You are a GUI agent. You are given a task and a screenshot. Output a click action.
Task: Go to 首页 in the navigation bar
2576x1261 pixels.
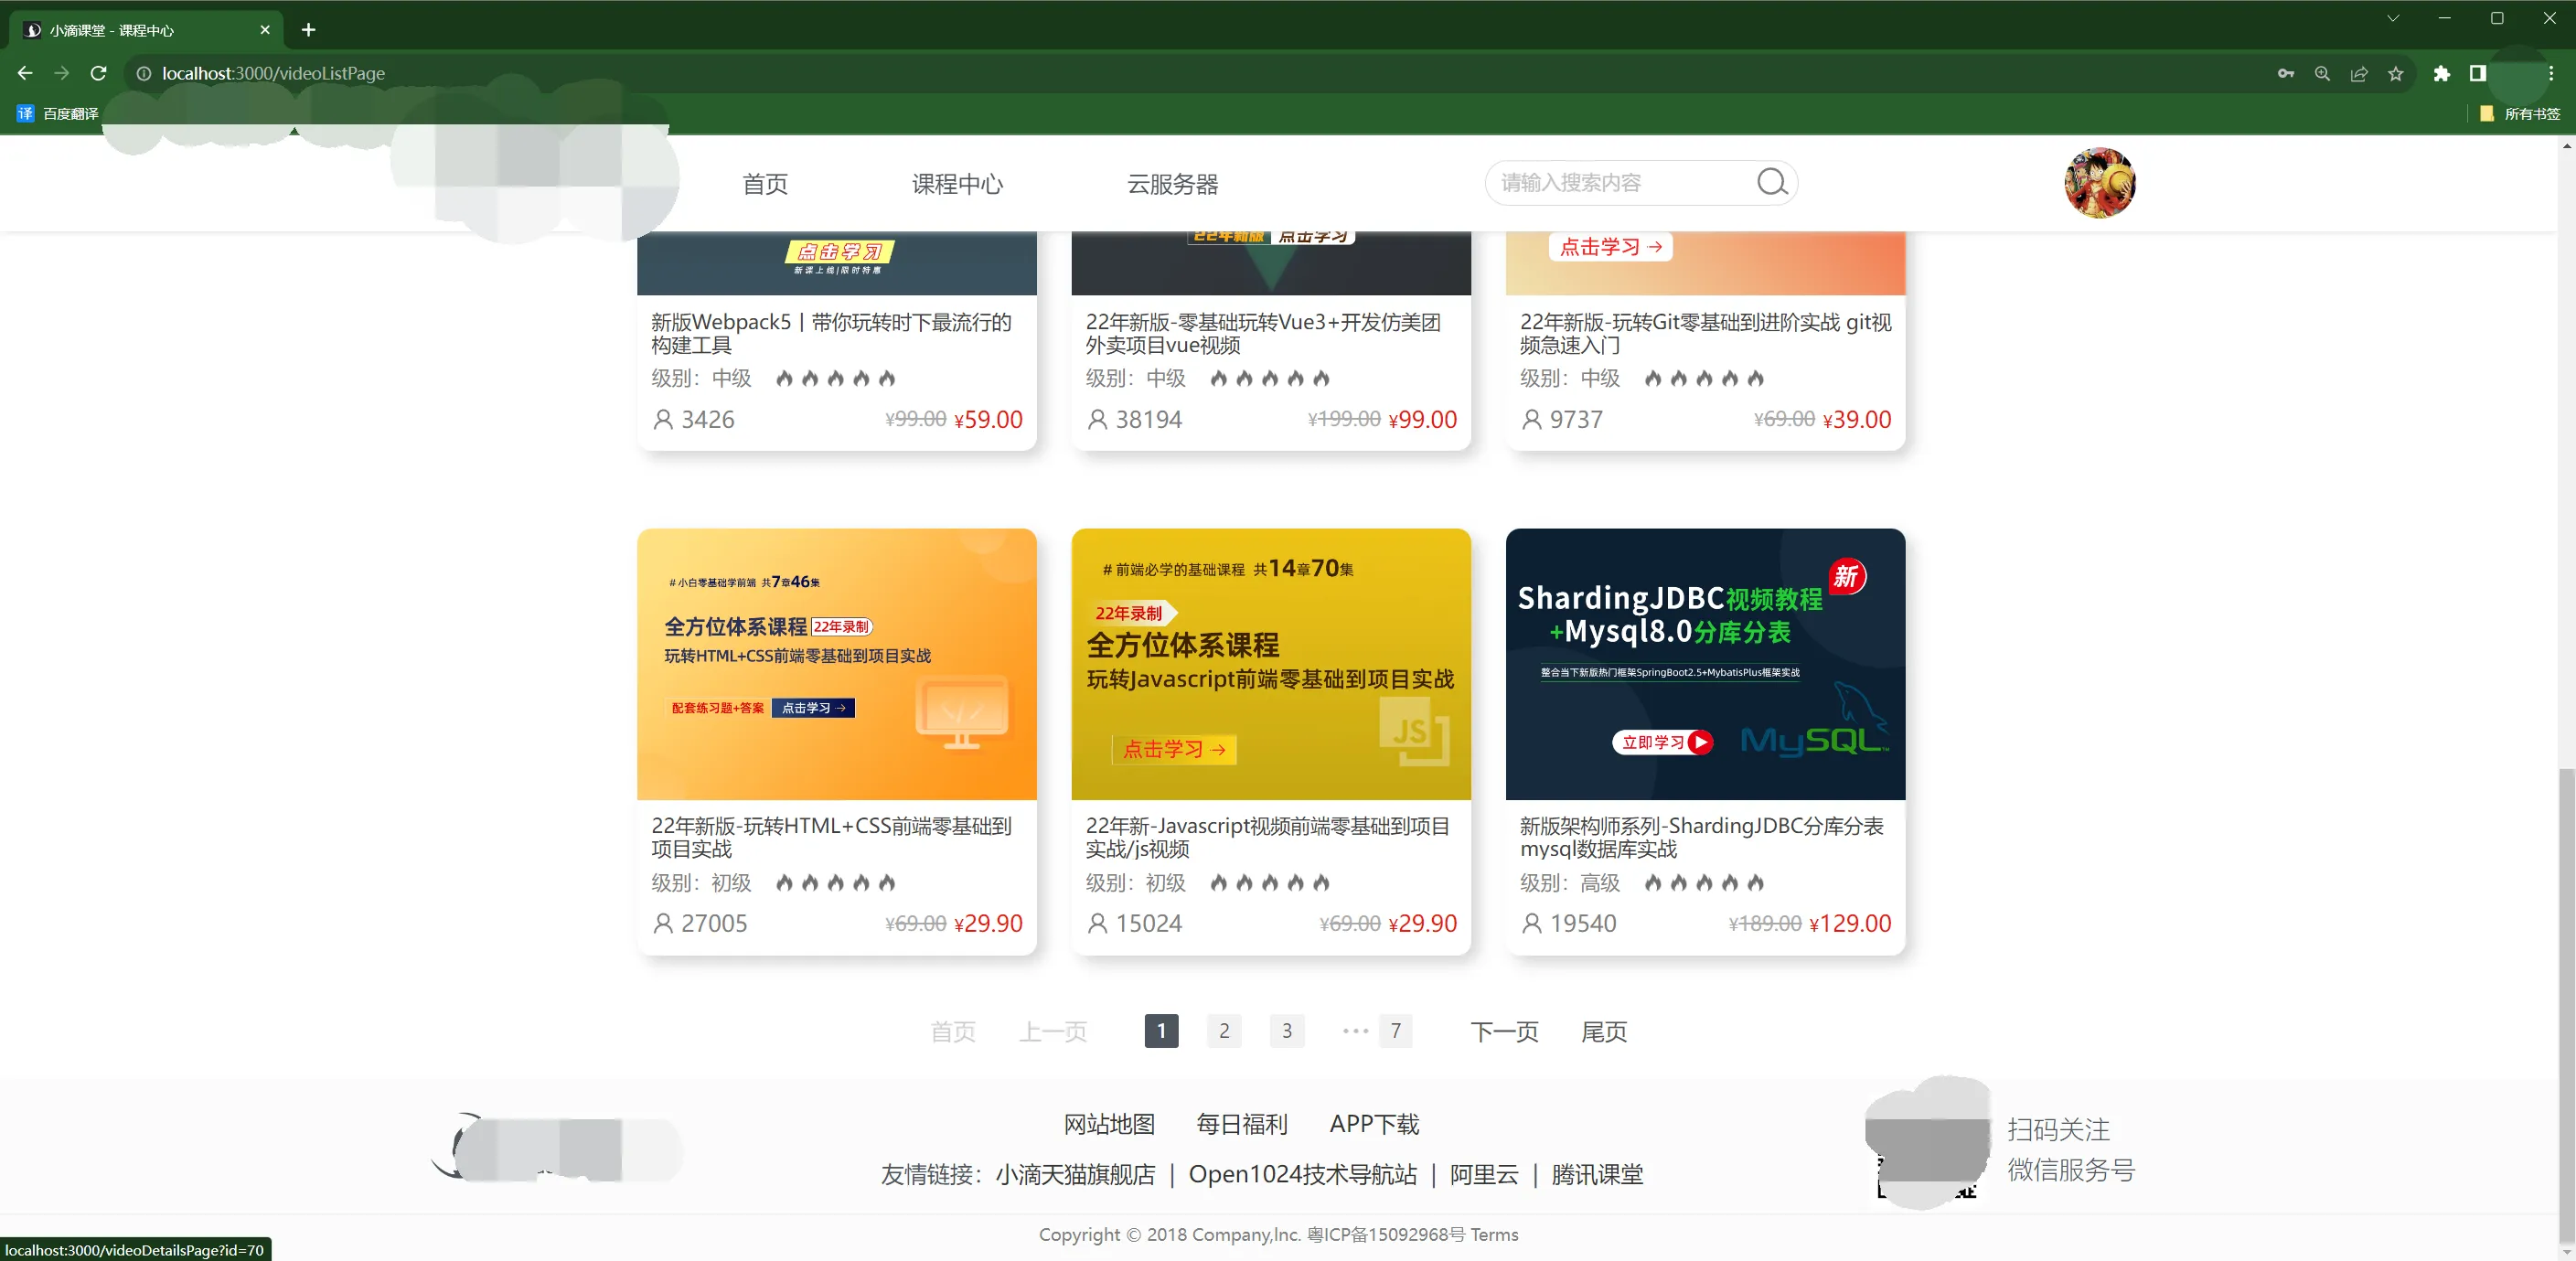(x=765, y=184)
